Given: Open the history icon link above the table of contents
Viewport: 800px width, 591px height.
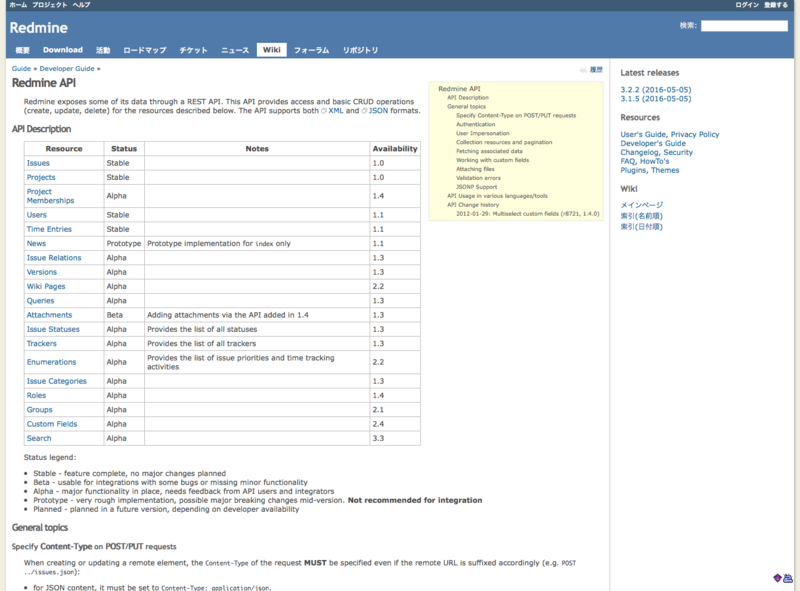Looking at the screenshot, I should (x=592, y=70).
